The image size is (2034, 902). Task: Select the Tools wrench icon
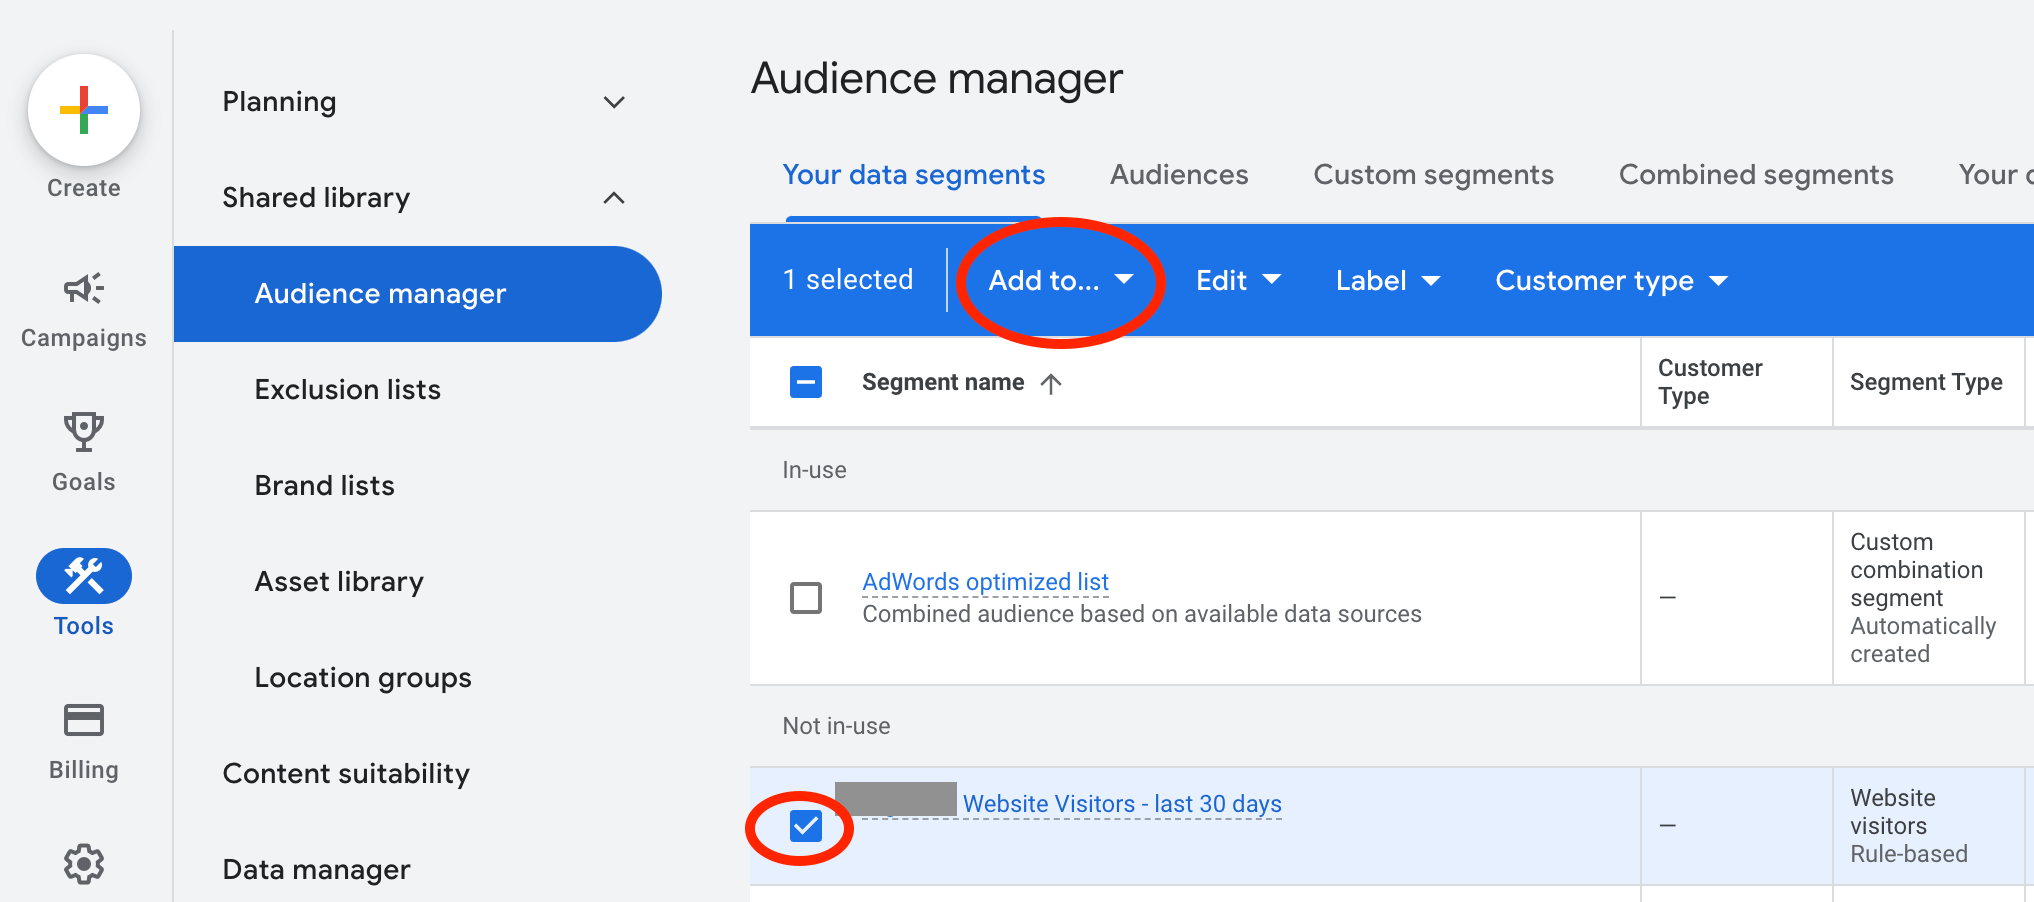(84, 576)
